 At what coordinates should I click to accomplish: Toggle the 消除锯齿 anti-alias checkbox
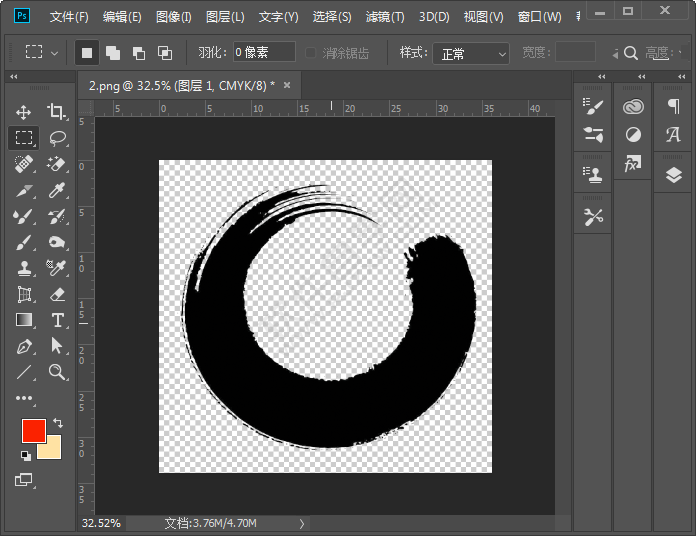click(310, 53)
